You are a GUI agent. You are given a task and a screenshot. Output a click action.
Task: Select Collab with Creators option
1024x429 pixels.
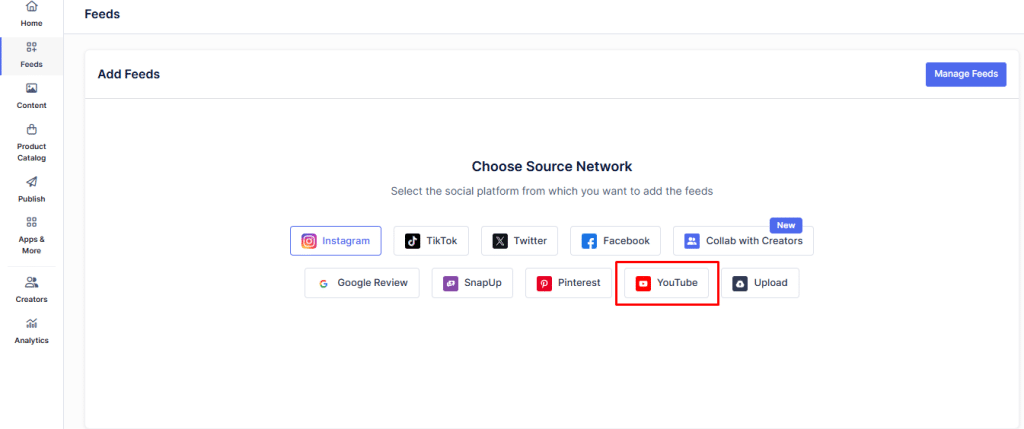tap(743, 241)
